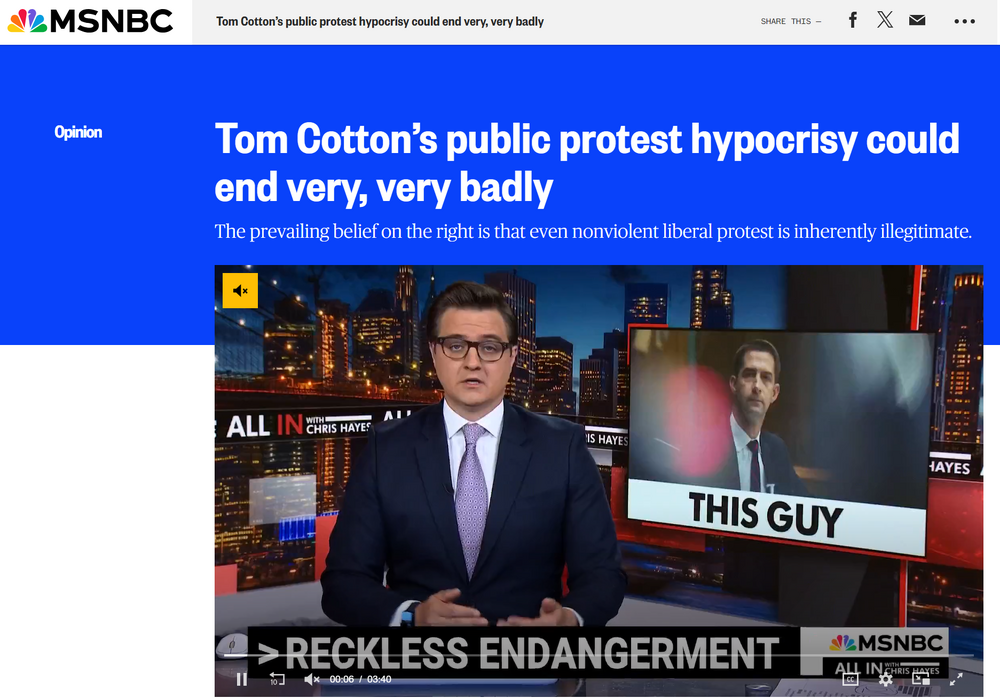Share the article via email
The image size is (1000, 698).
[917, 20]
